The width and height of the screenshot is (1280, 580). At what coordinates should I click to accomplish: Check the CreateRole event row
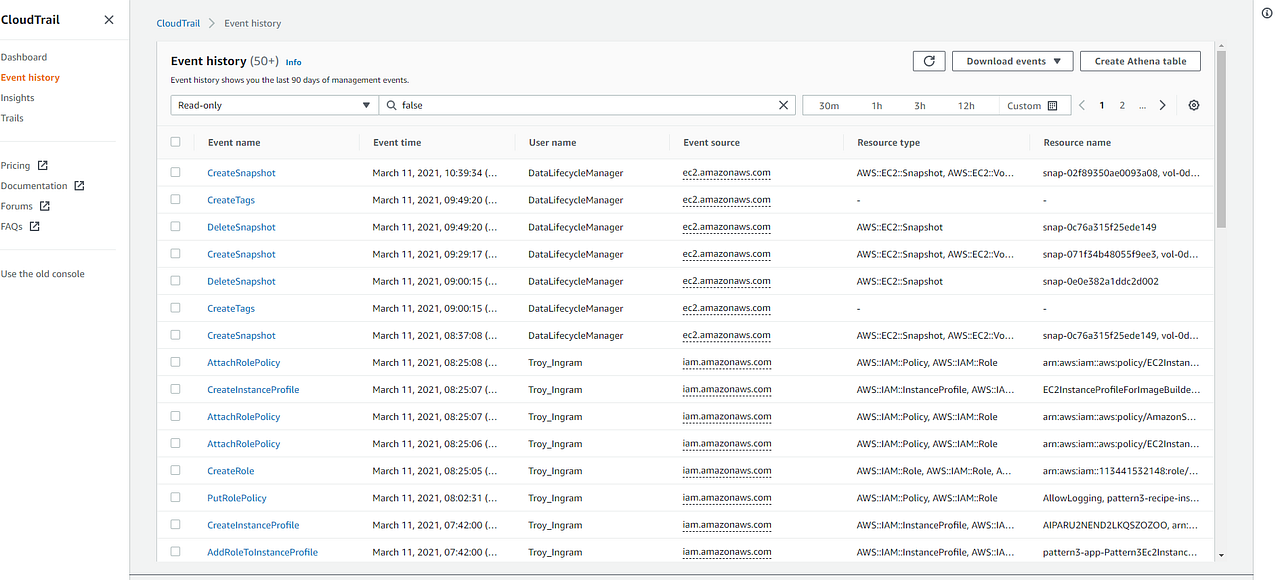(x=176, y=470)
